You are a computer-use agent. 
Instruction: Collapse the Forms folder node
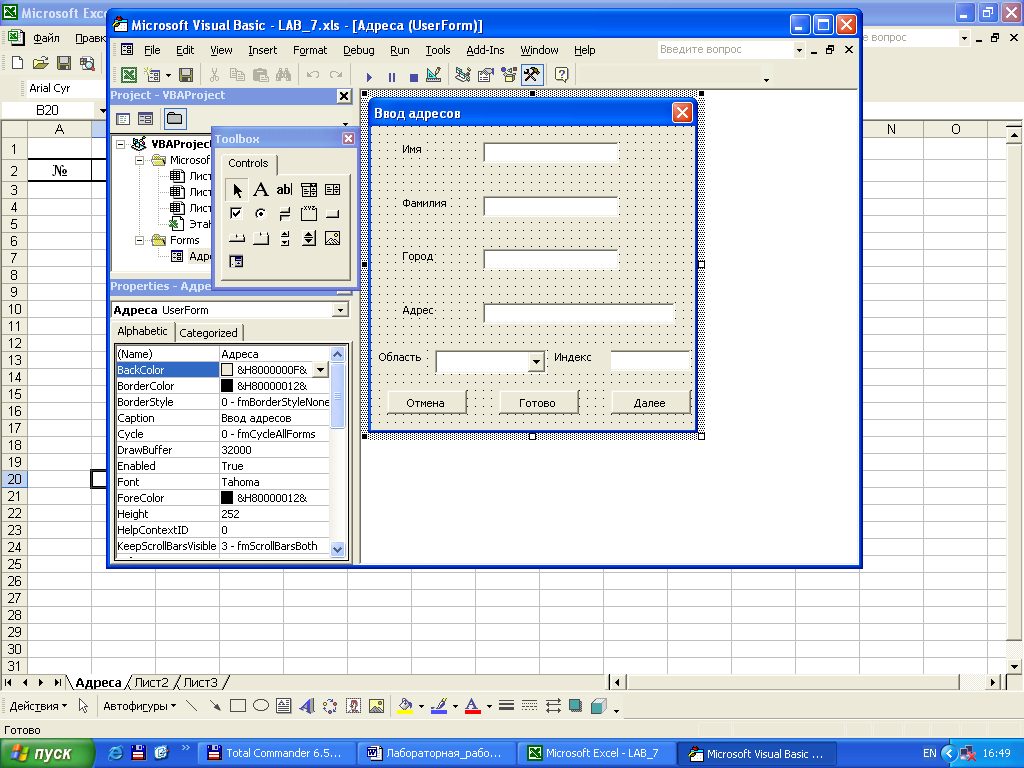click(x=139, y=240)
